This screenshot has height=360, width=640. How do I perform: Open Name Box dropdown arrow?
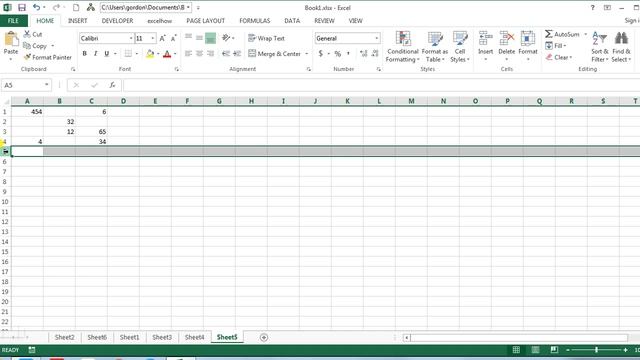(x=47, y=85)
